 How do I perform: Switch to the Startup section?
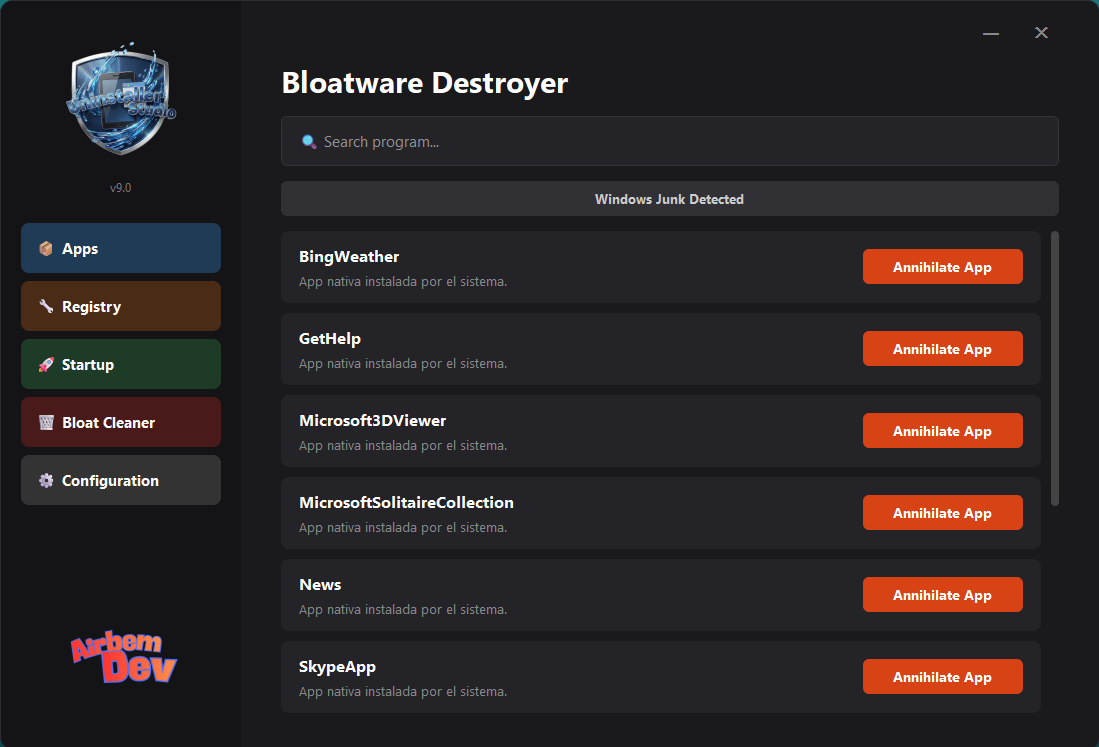(121, 364)
